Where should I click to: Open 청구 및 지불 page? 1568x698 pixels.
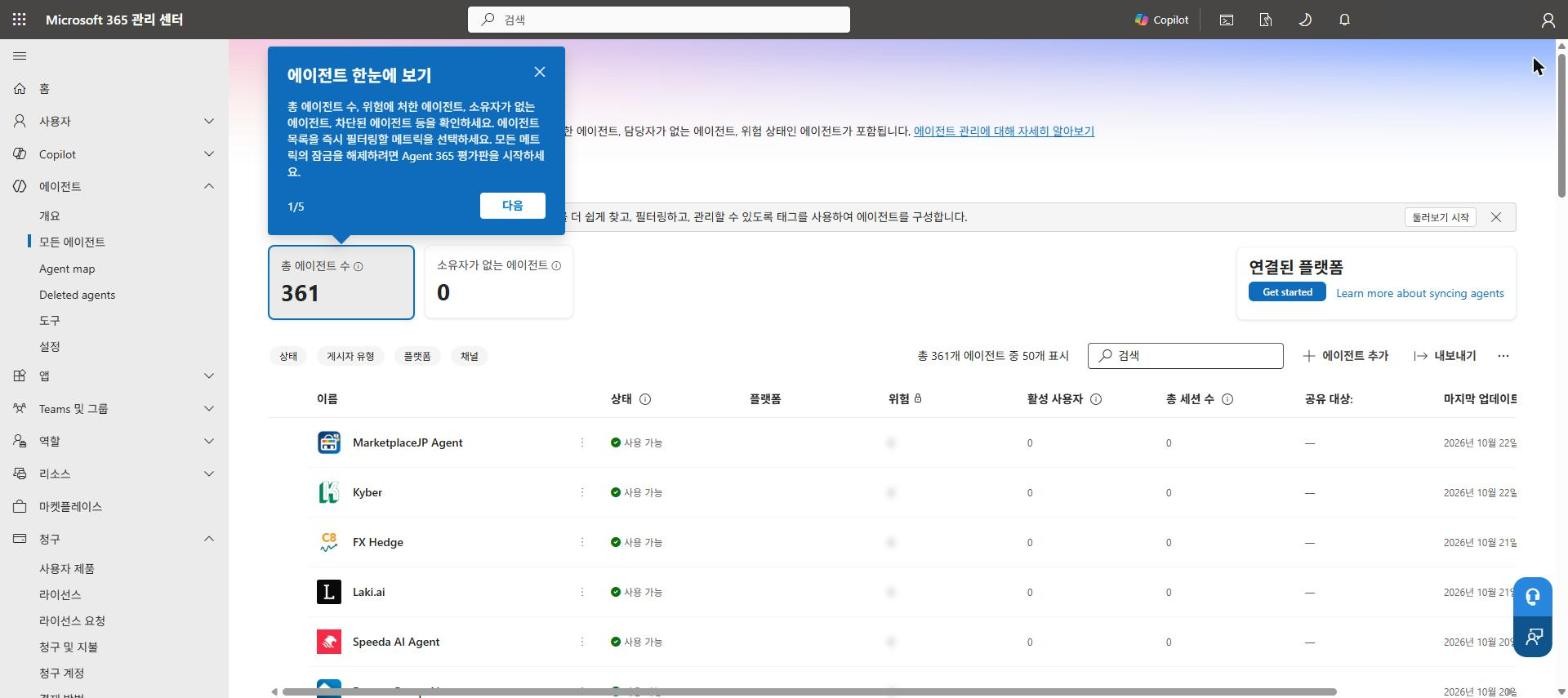tap(68, 647)
